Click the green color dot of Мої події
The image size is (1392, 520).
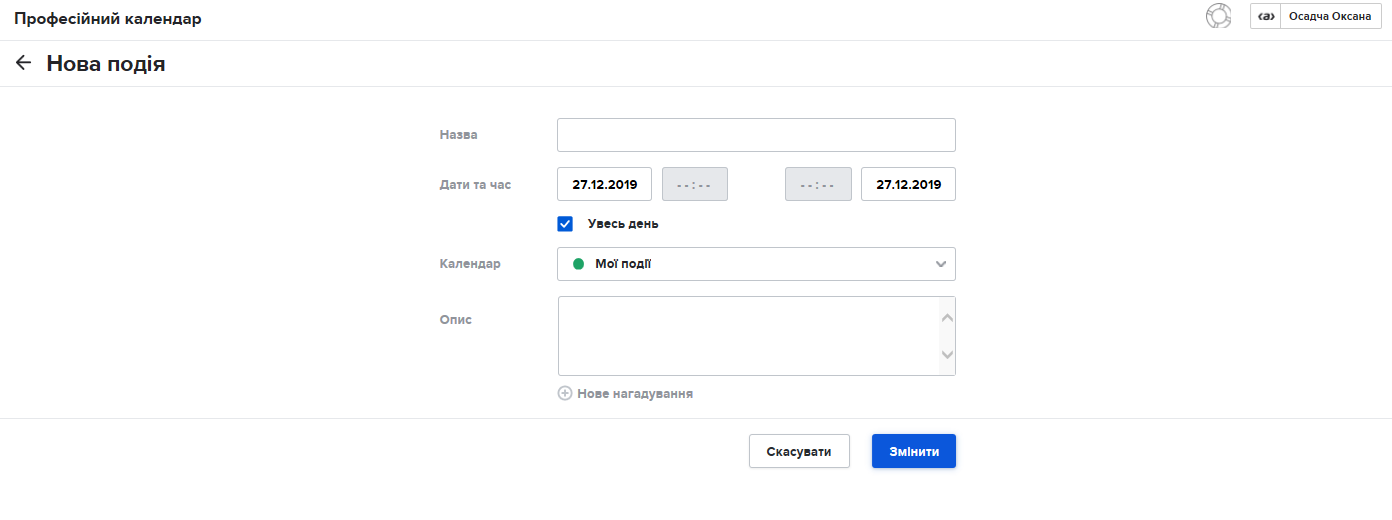578,264
